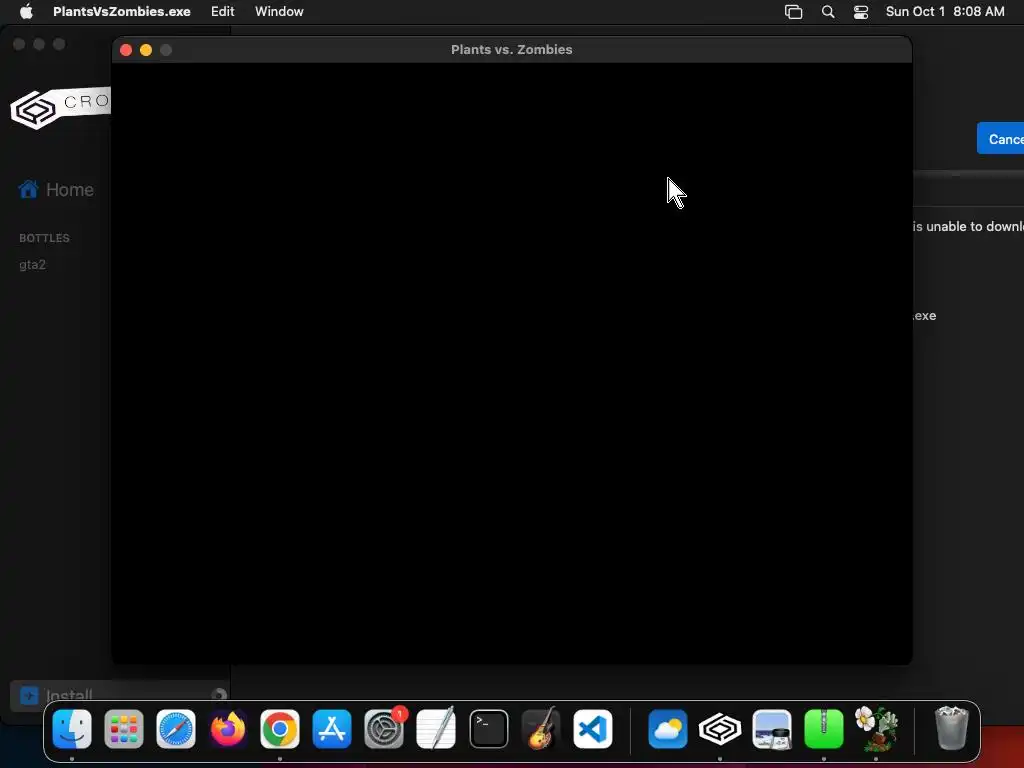Image resolution: width=1024 pixels, height=768 pixels.
Task: Open Preview from the Dock
Action: (772, 729)
